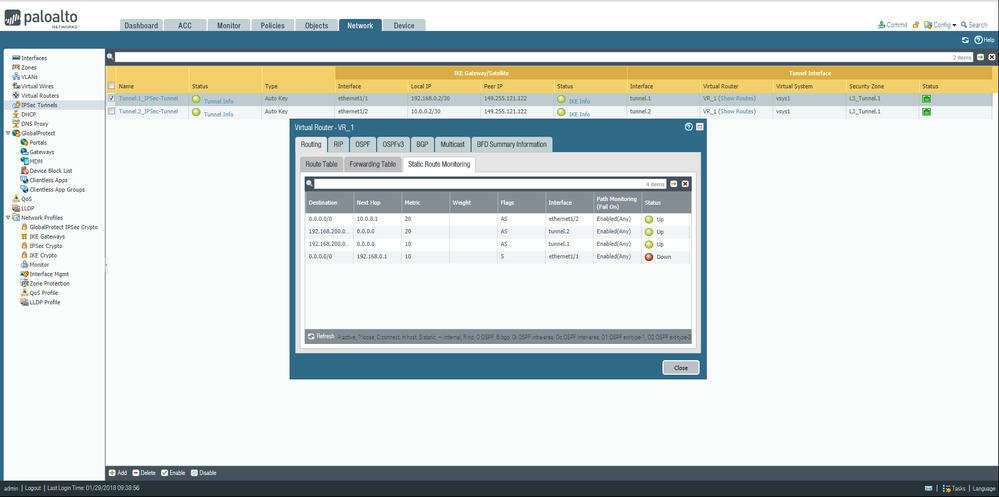
Task: Toggle the select-all checkbox in table header
Action: click(x=111, y=87)
